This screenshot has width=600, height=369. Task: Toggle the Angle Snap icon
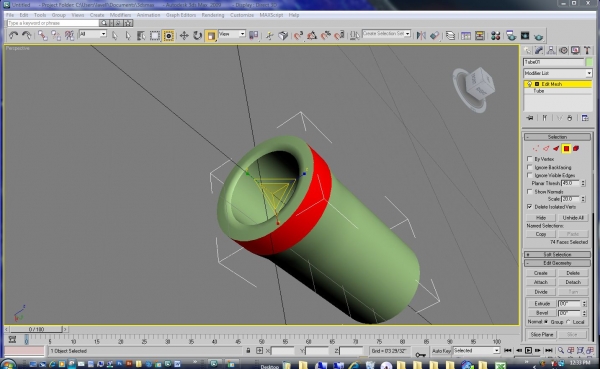[312, 36]
